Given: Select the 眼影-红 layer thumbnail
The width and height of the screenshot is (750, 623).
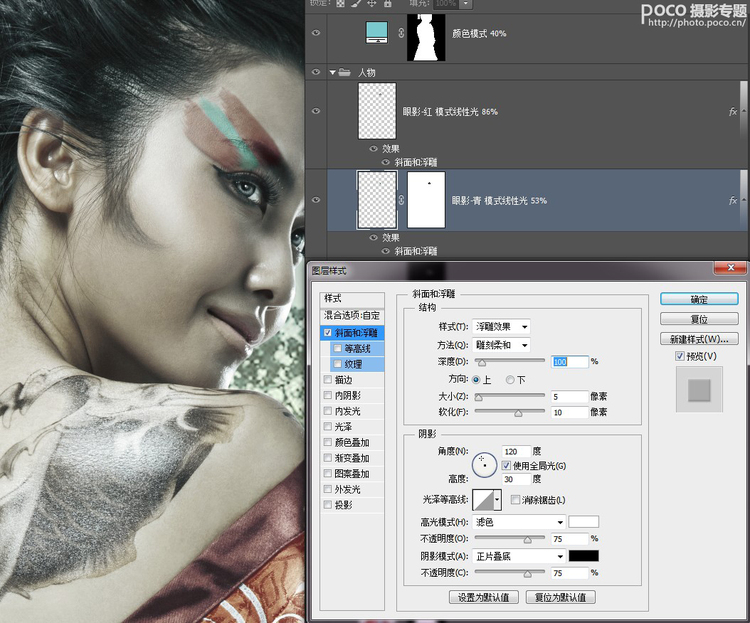Looking at the screenshot, I should [x=377, y=111].
